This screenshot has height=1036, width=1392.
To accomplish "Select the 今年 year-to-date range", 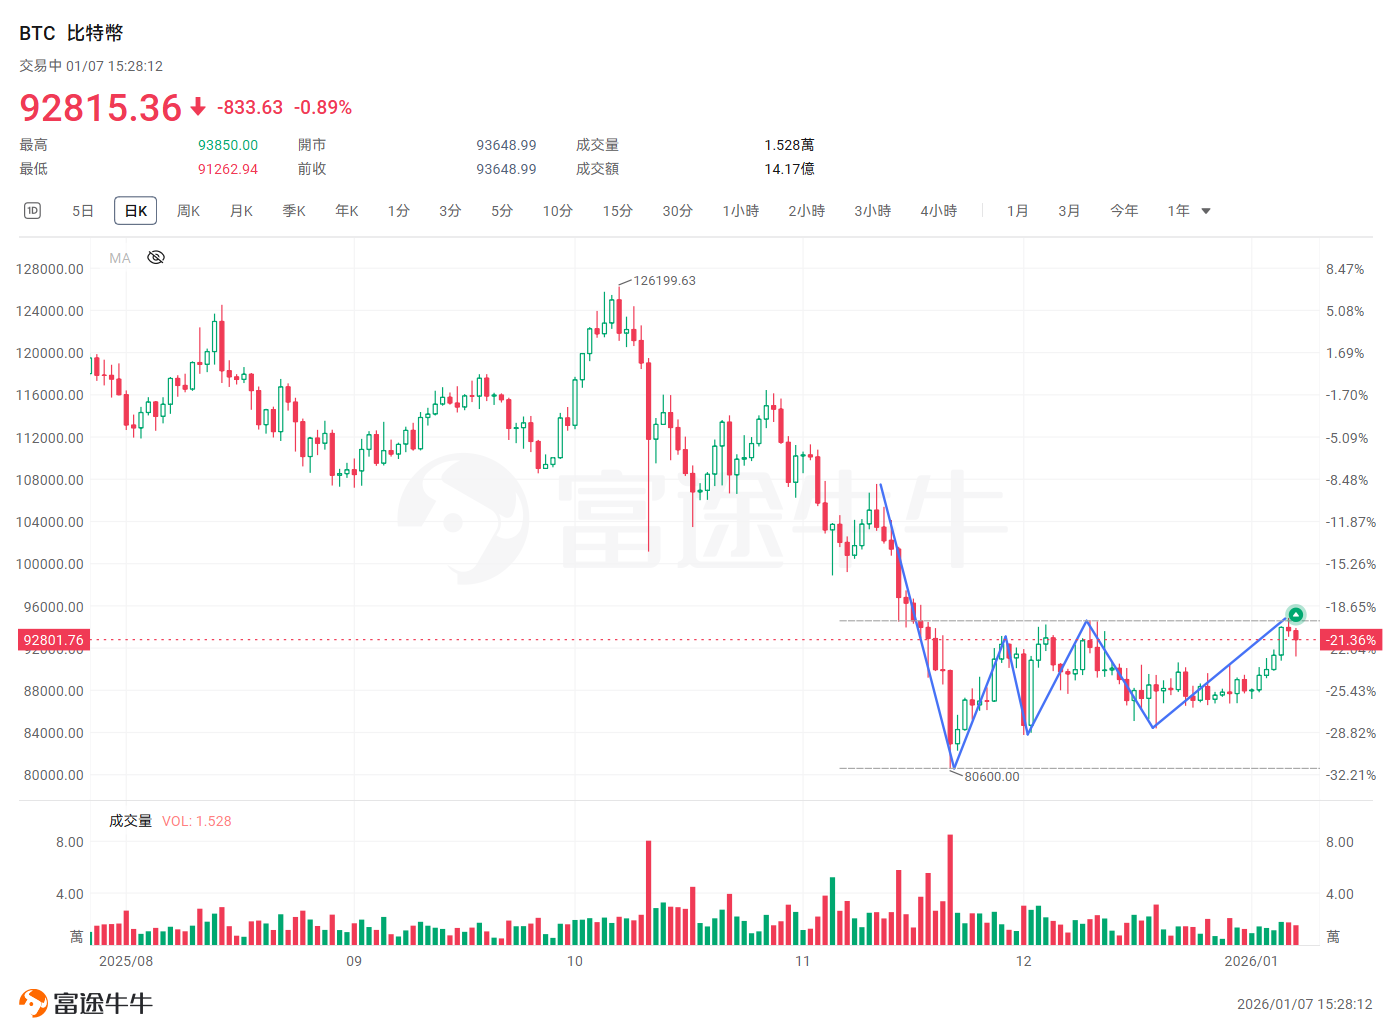I will coord(1124,211).
